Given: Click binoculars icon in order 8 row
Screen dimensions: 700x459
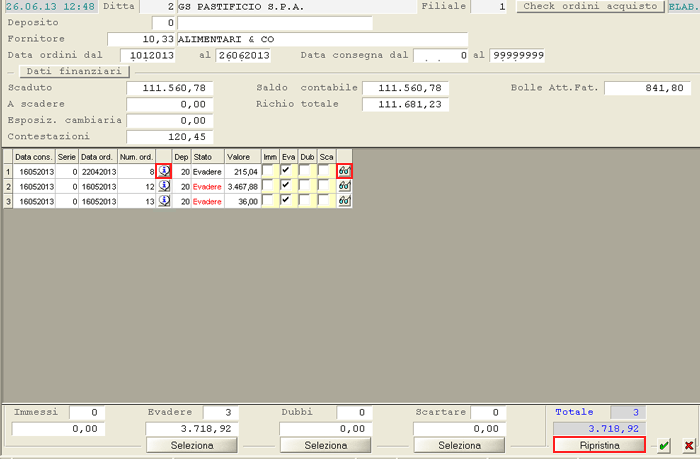Looking at the screenshot, I should click(x=344, y=171).
